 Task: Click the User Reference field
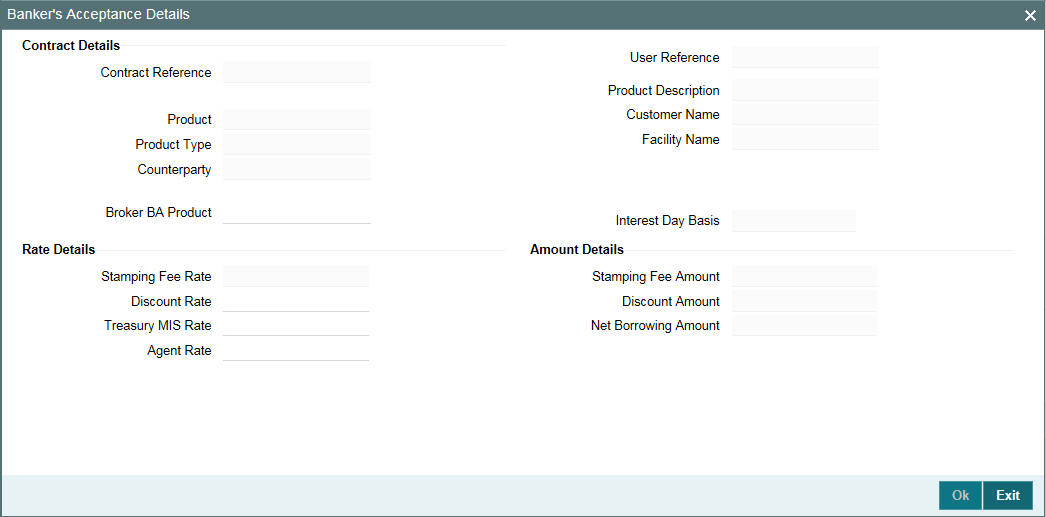pos(805,57)
